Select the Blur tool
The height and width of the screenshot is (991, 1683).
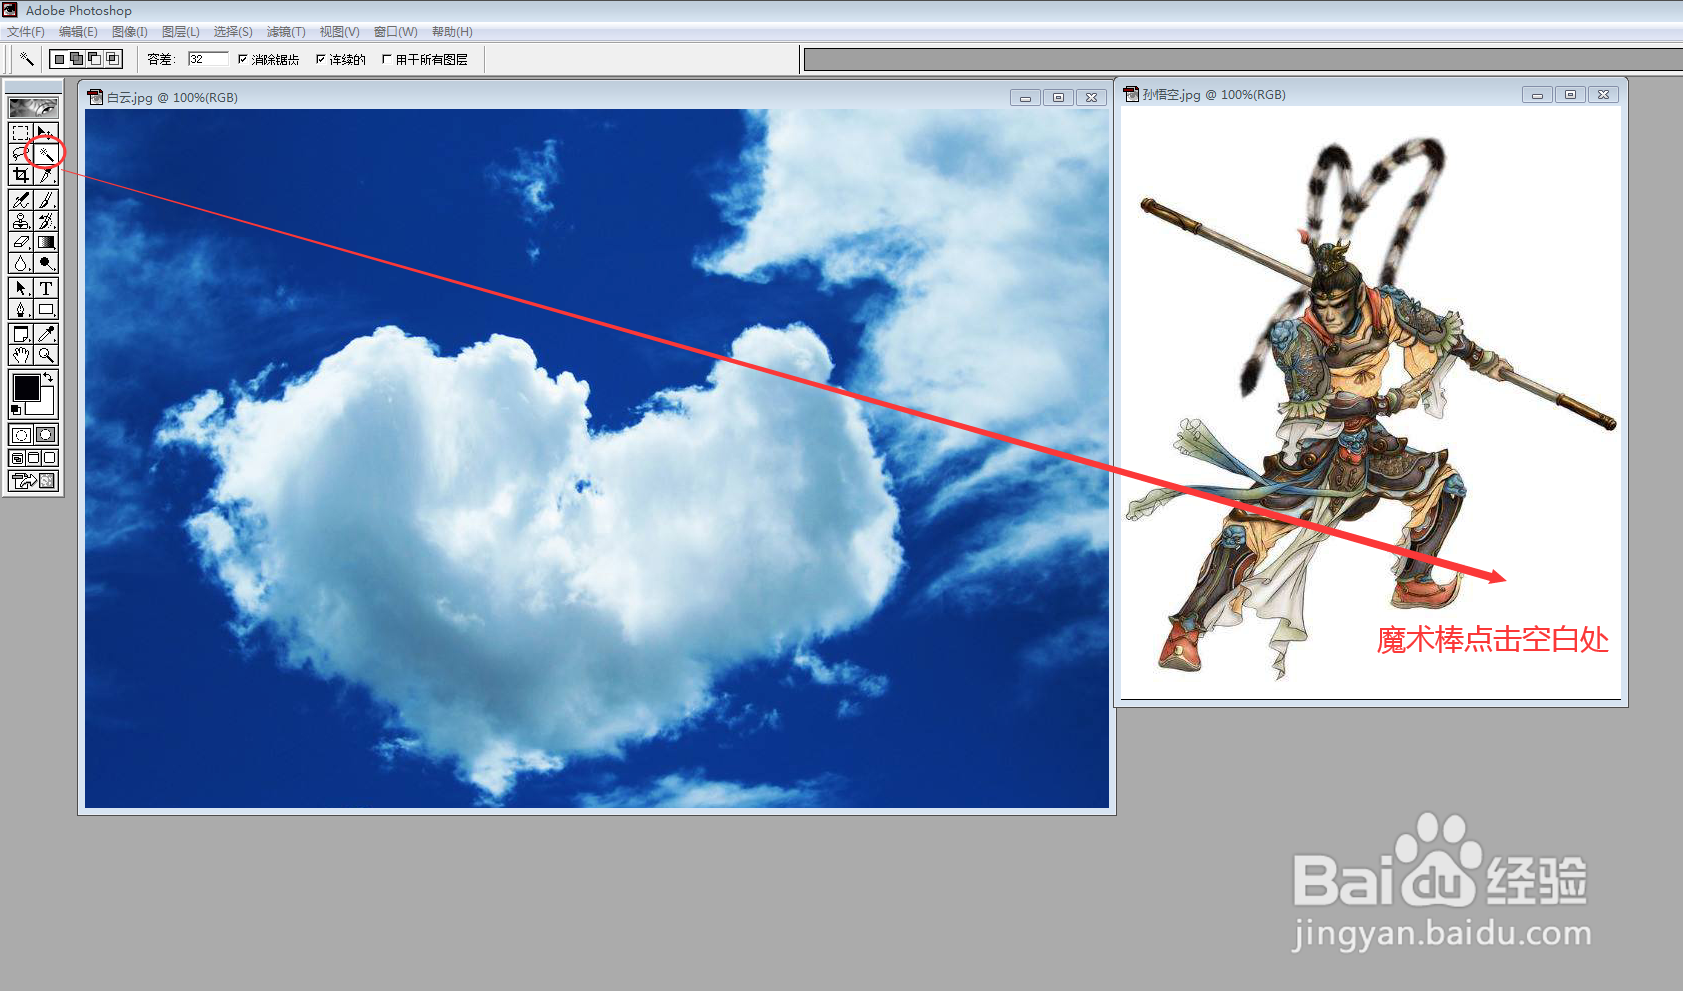click(x=20, y=263)
